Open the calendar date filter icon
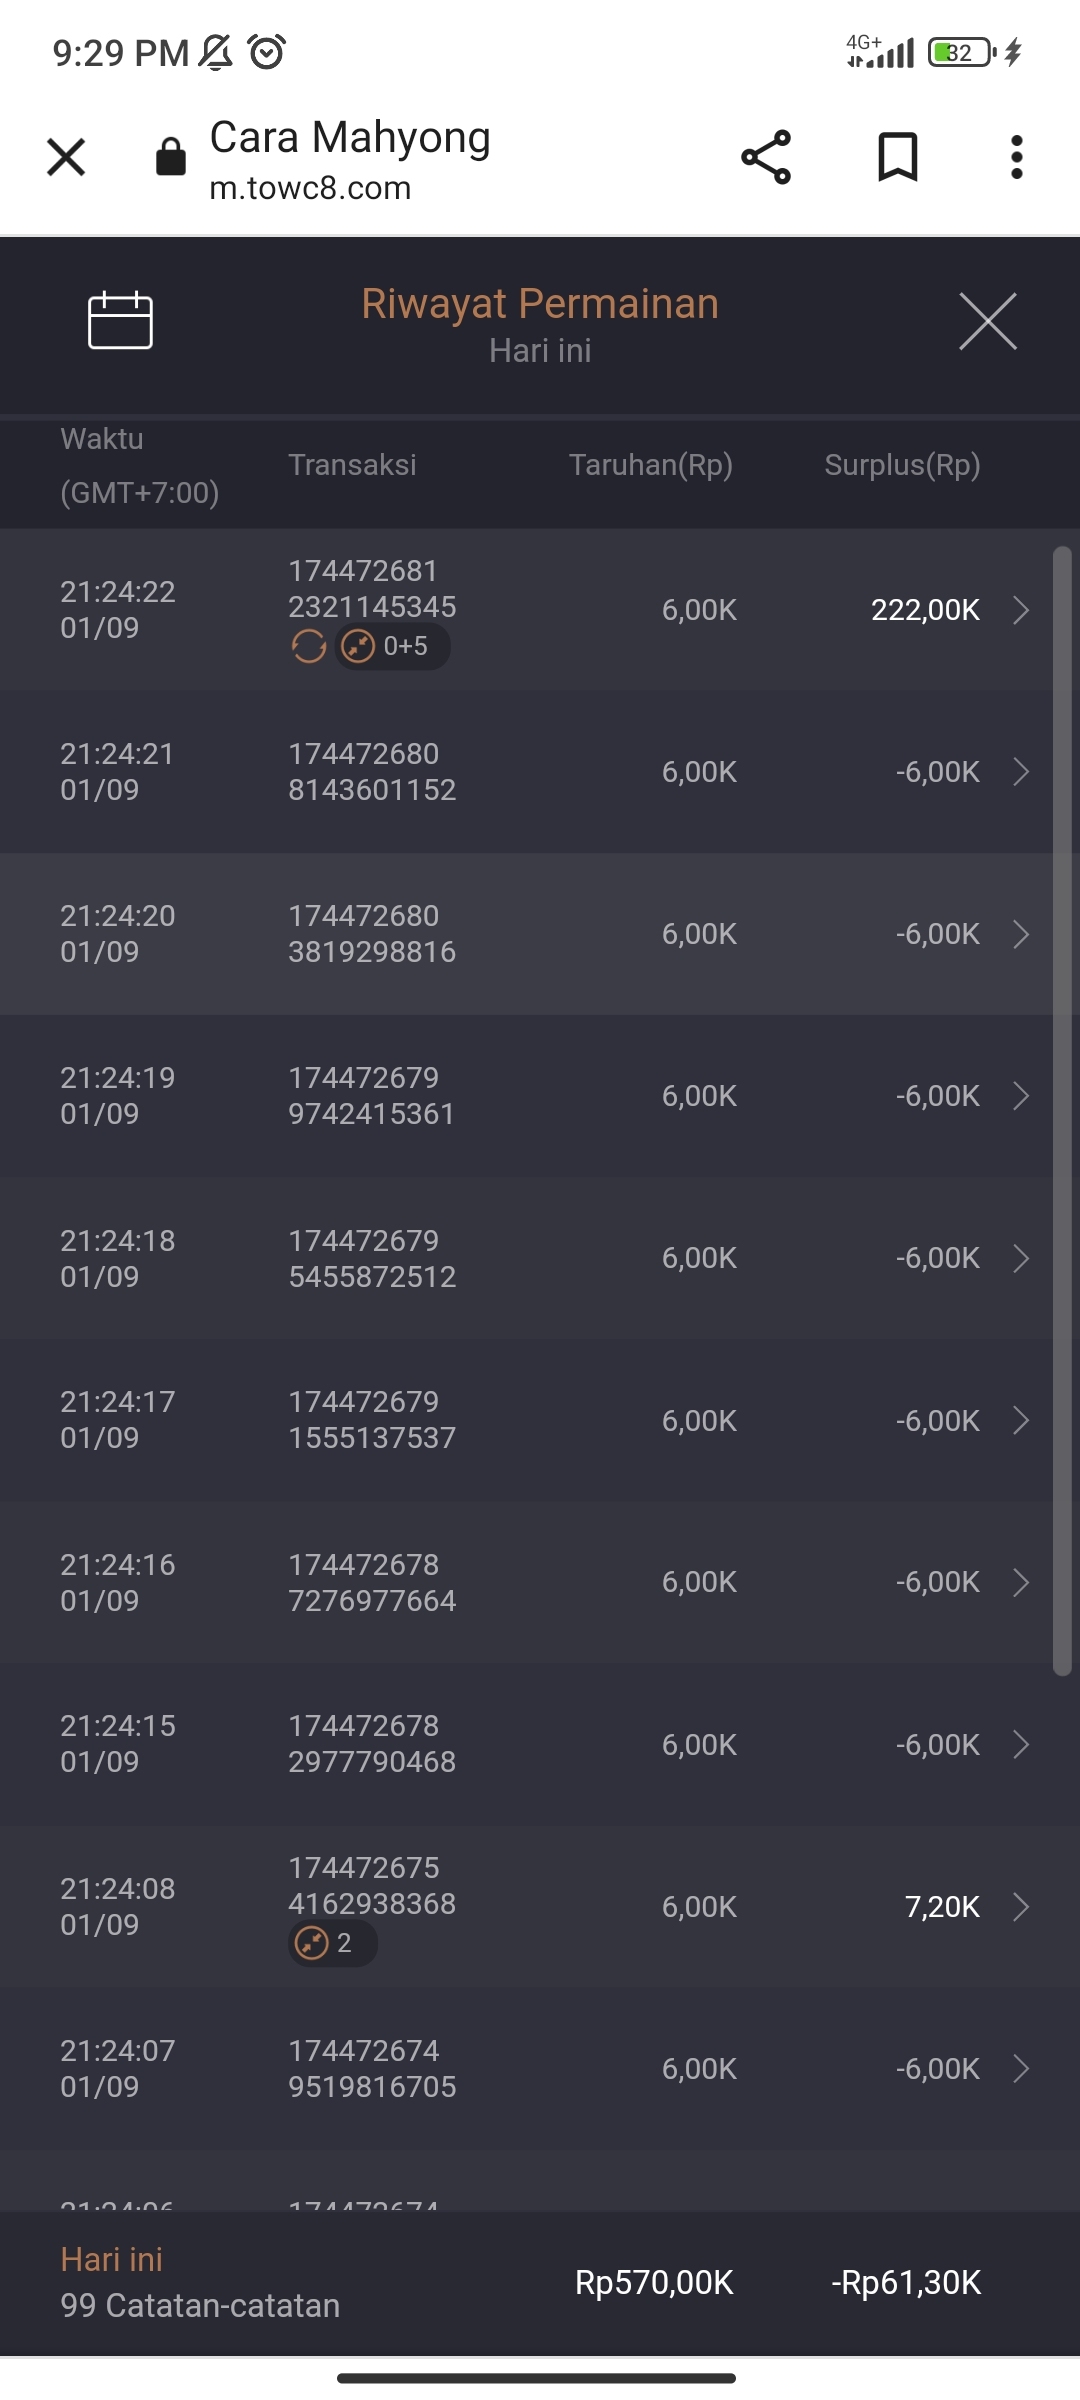 coord(120,320)
